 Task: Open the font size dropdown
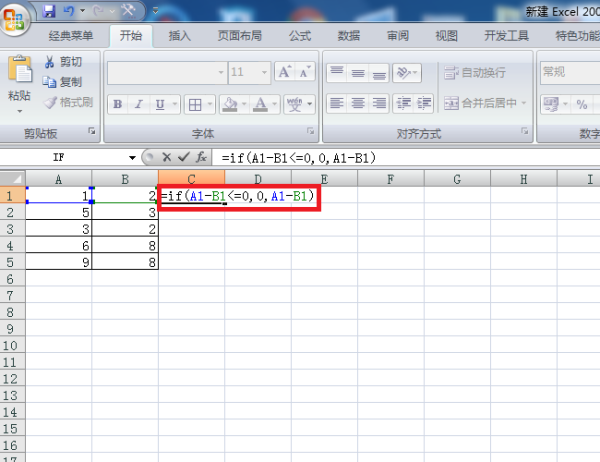pyautogui.click(x=264, y=72)
